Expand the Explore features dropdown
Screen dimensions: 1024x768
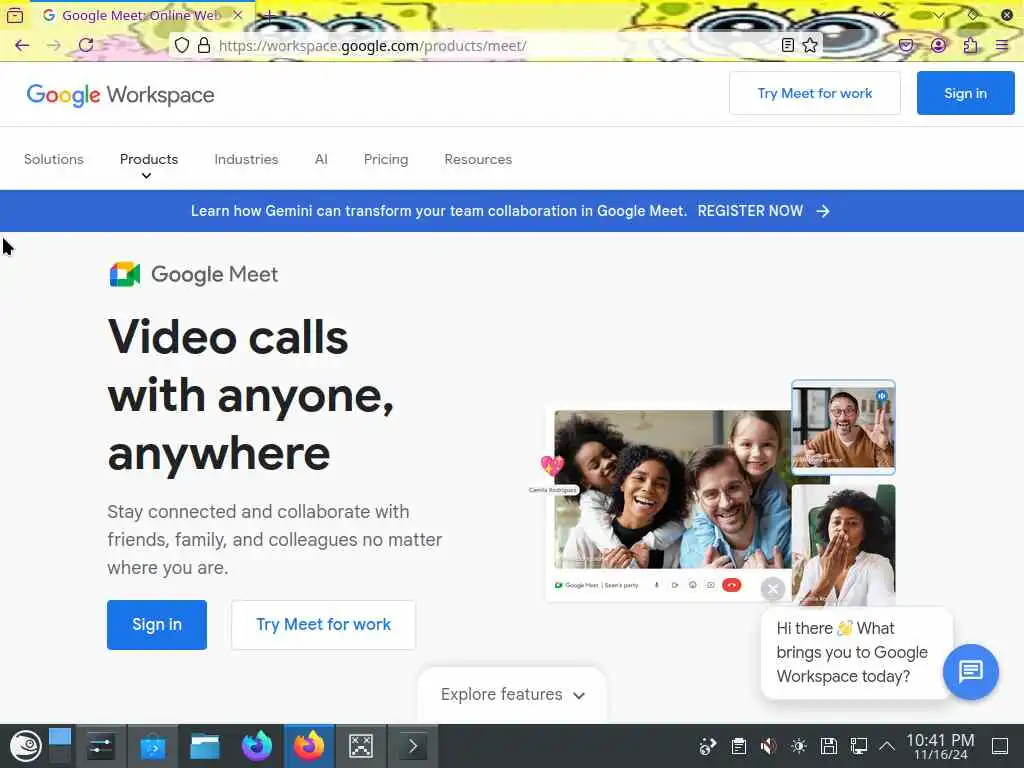[512, 694]
